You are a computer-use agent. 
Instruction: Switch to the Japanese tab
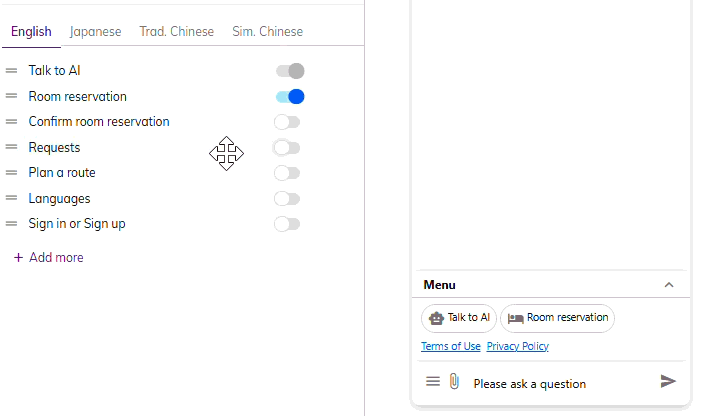[95, 31]
